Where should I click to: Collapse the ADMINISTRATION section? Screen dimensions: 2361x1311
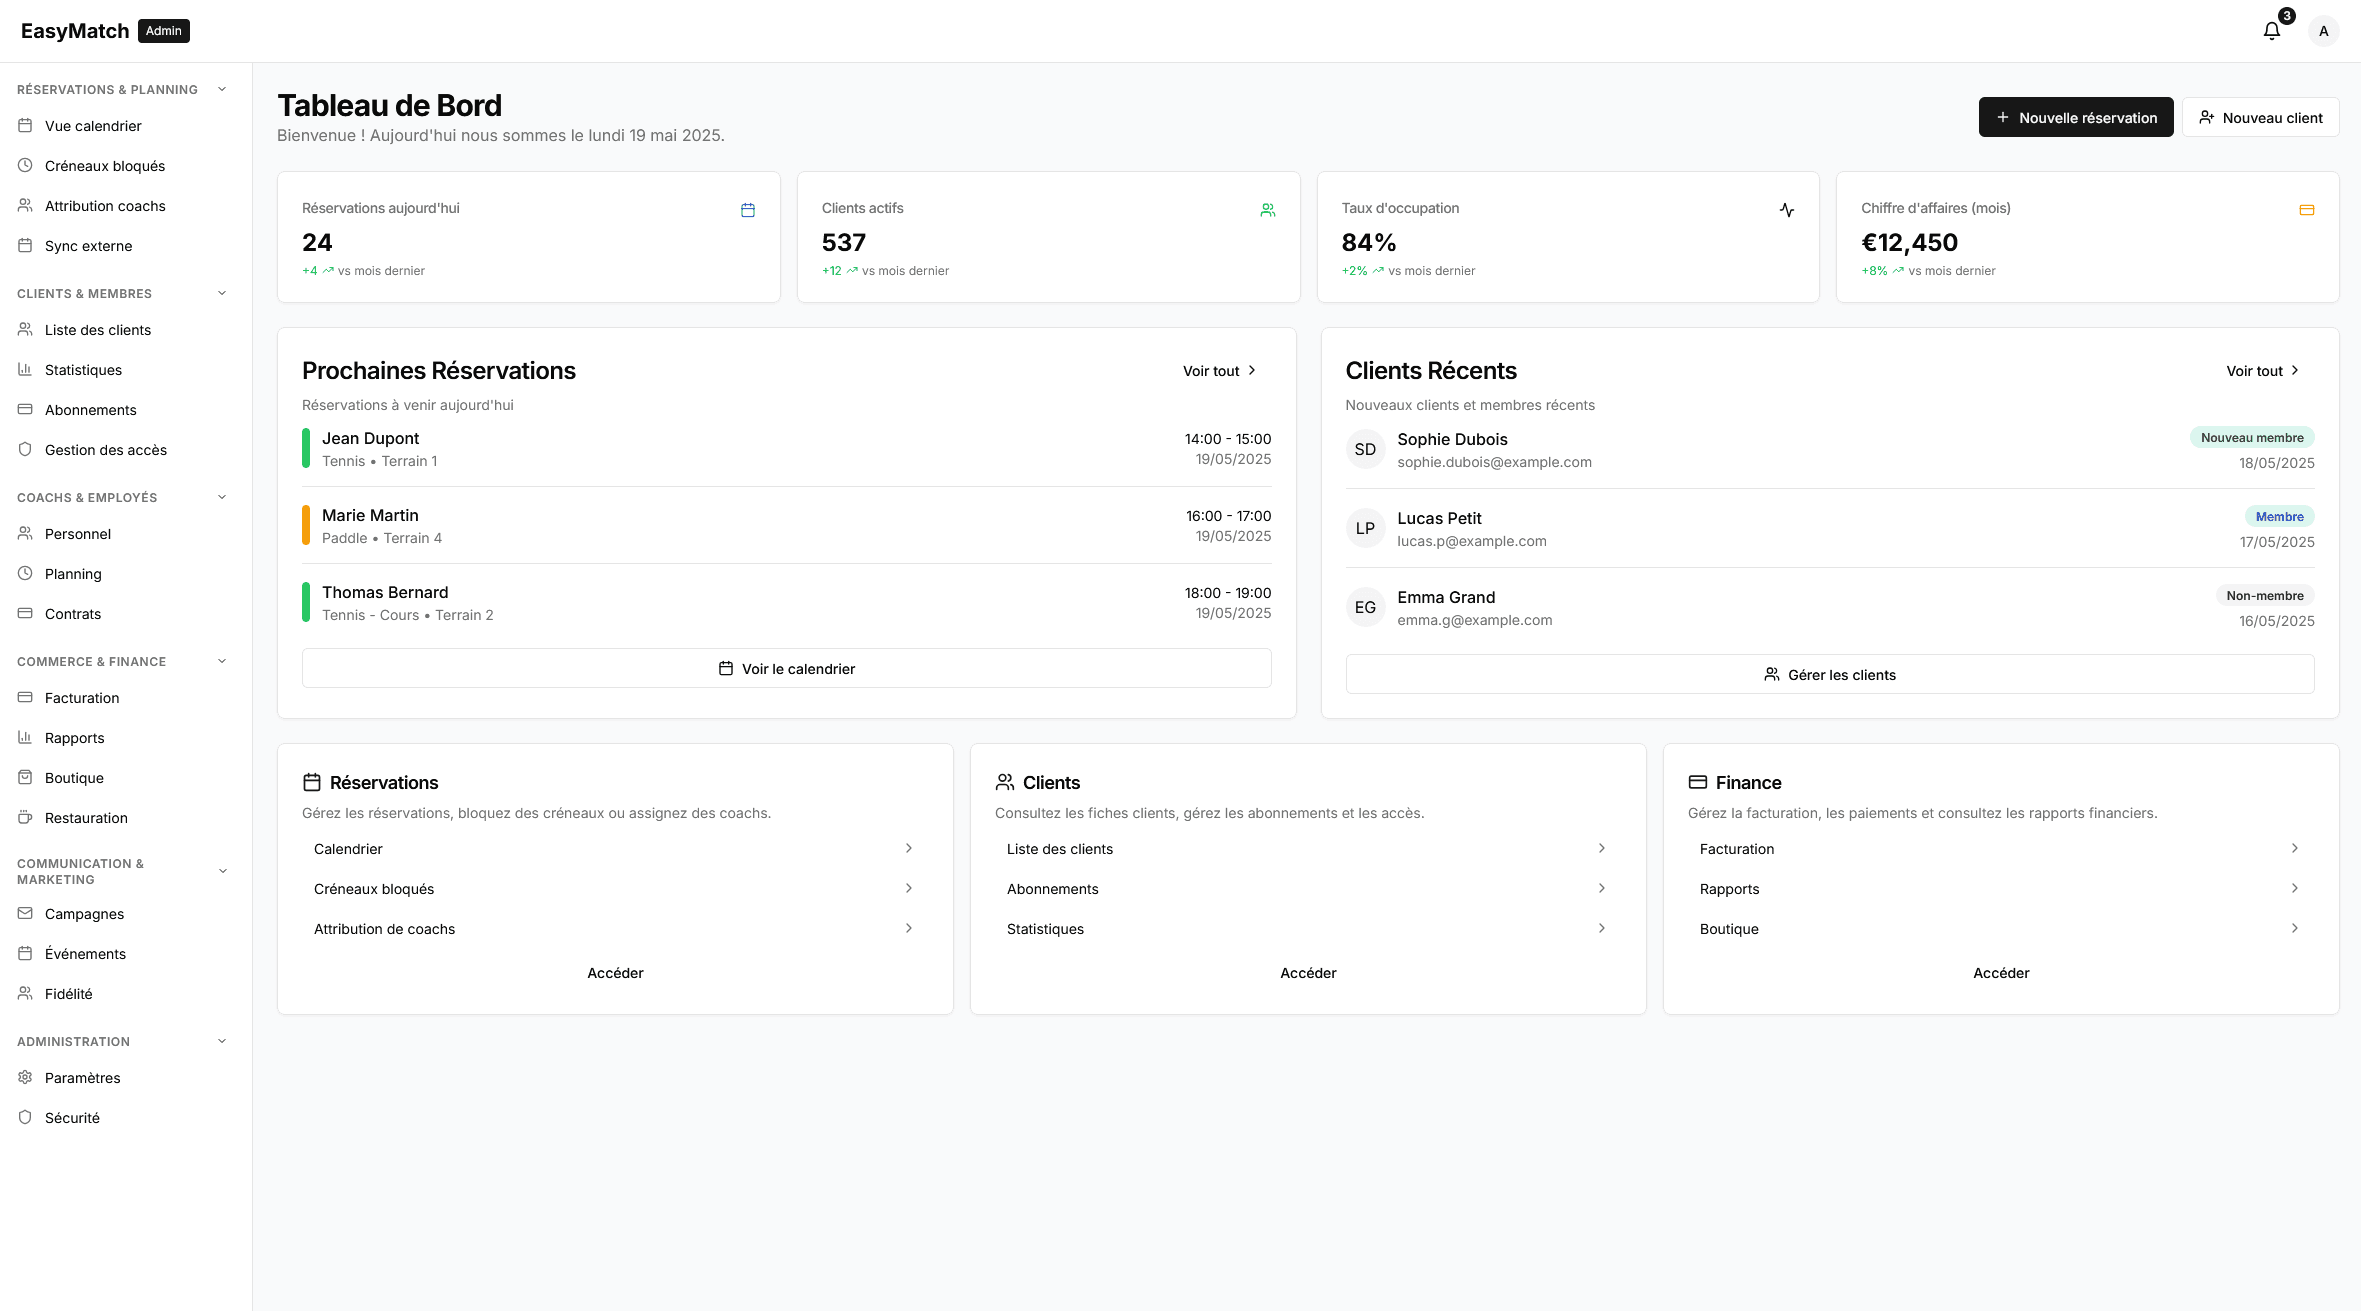pyautogui.click(x=221, y=1041)
